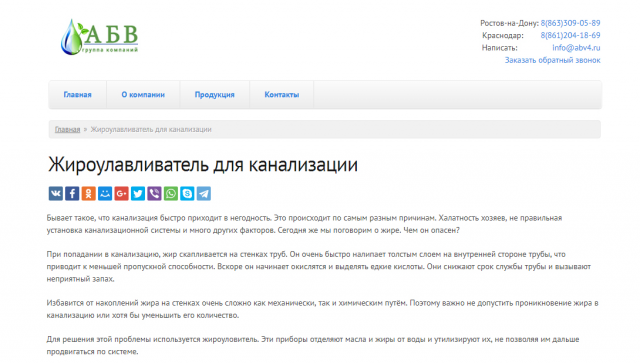The height and width of the screenshot is (363, 640).
Task: Call the Rostov-on-Don phone number 8(863)309-05-89
Action: coord(570,23)
